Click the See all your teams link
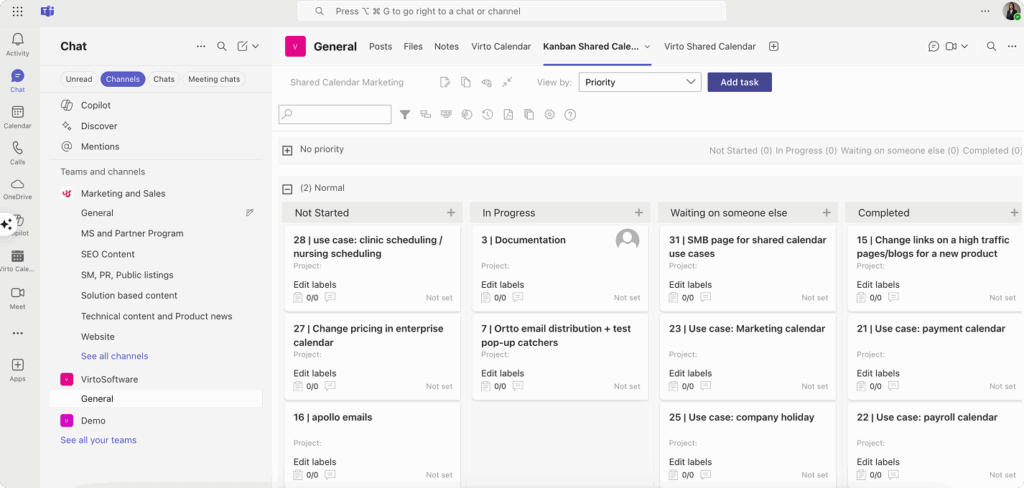This screenshot has width=1024, height=488. click(x=99, y=440)
